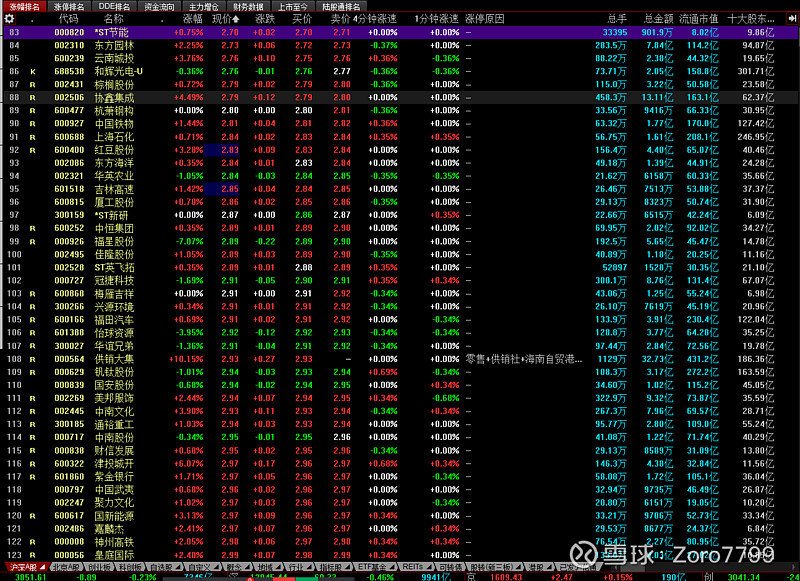Sort by the 总手 column header

pyautogui.click(x=617, y=19)
